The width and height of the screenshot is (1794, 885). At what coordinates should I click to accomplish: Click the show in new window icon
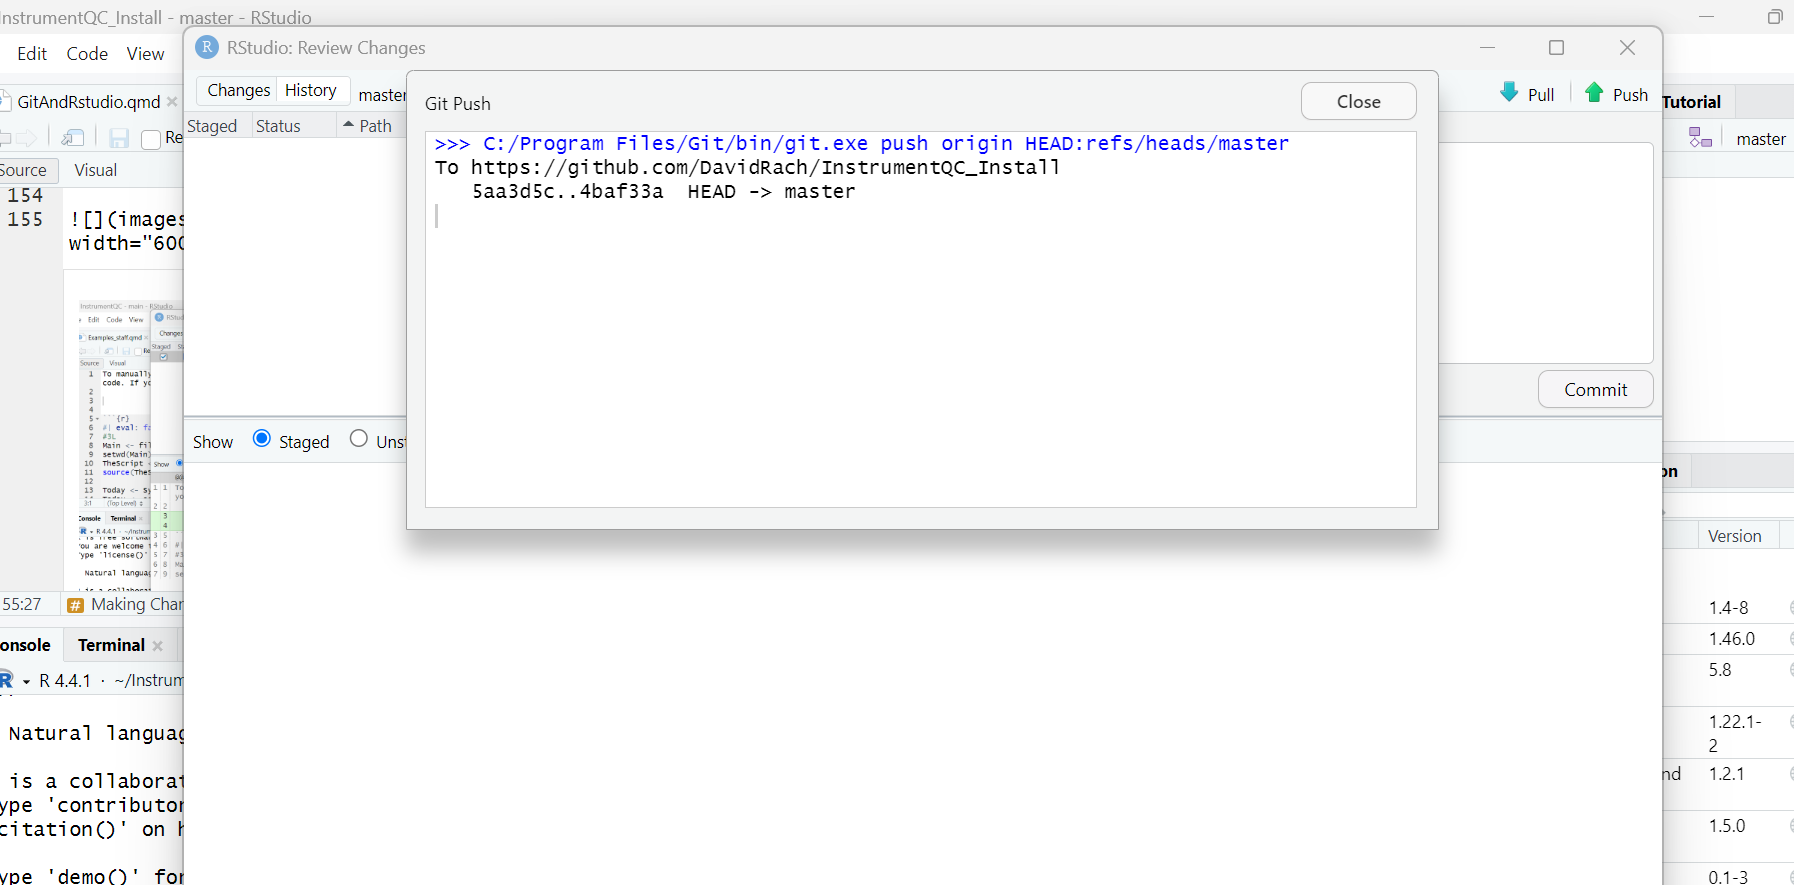click(x=73, y=138)
